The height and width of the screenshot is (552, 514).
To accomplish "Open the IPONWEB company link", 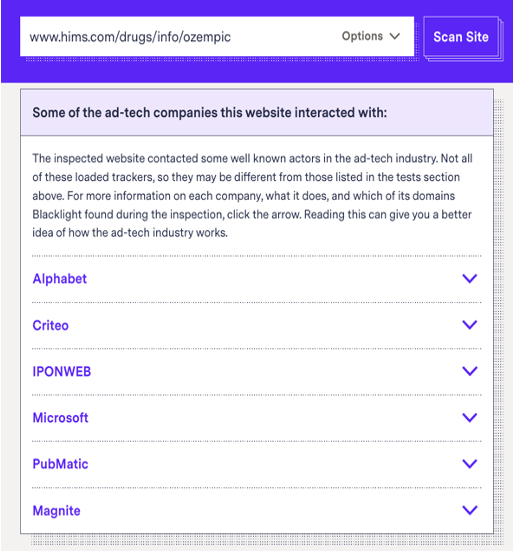I will pyautogui.click(x=62, y=372).
